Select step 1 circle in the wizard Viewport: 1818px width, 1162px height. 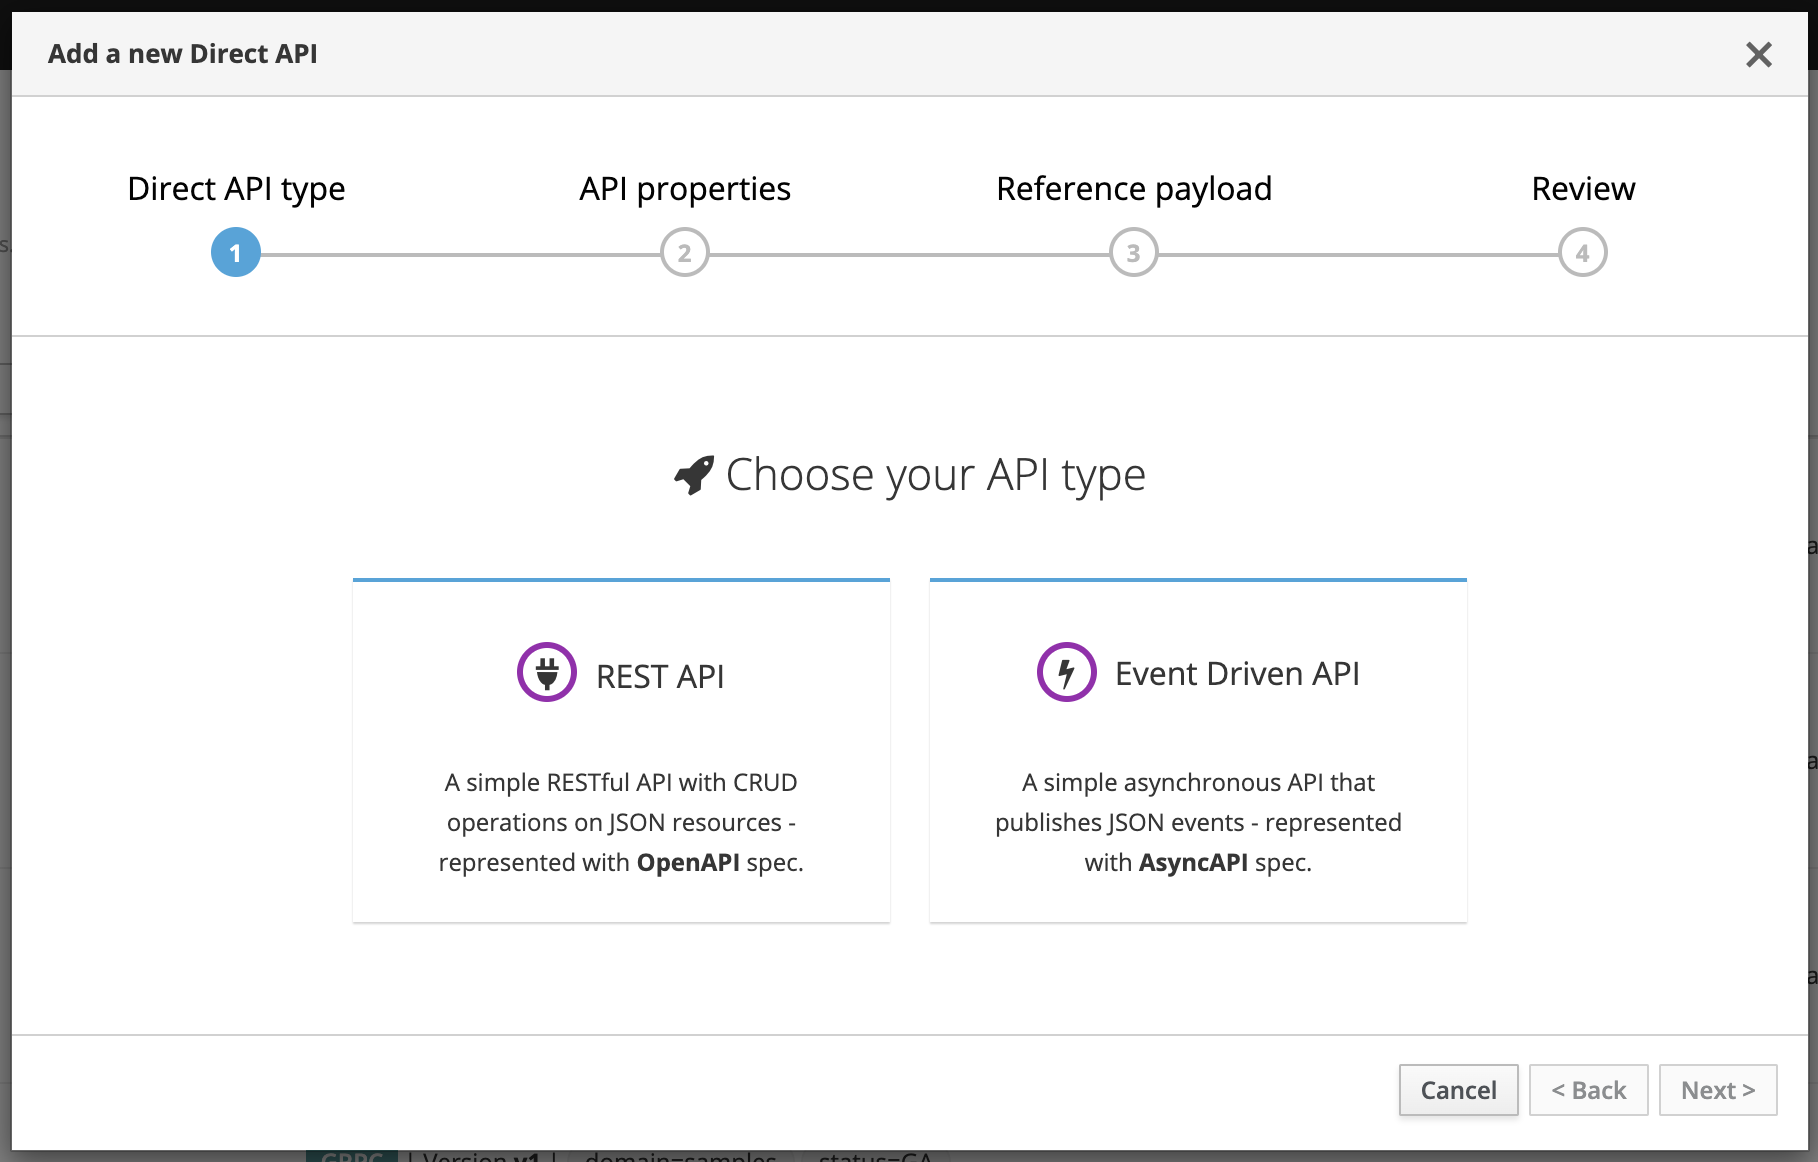click(236, 253)
